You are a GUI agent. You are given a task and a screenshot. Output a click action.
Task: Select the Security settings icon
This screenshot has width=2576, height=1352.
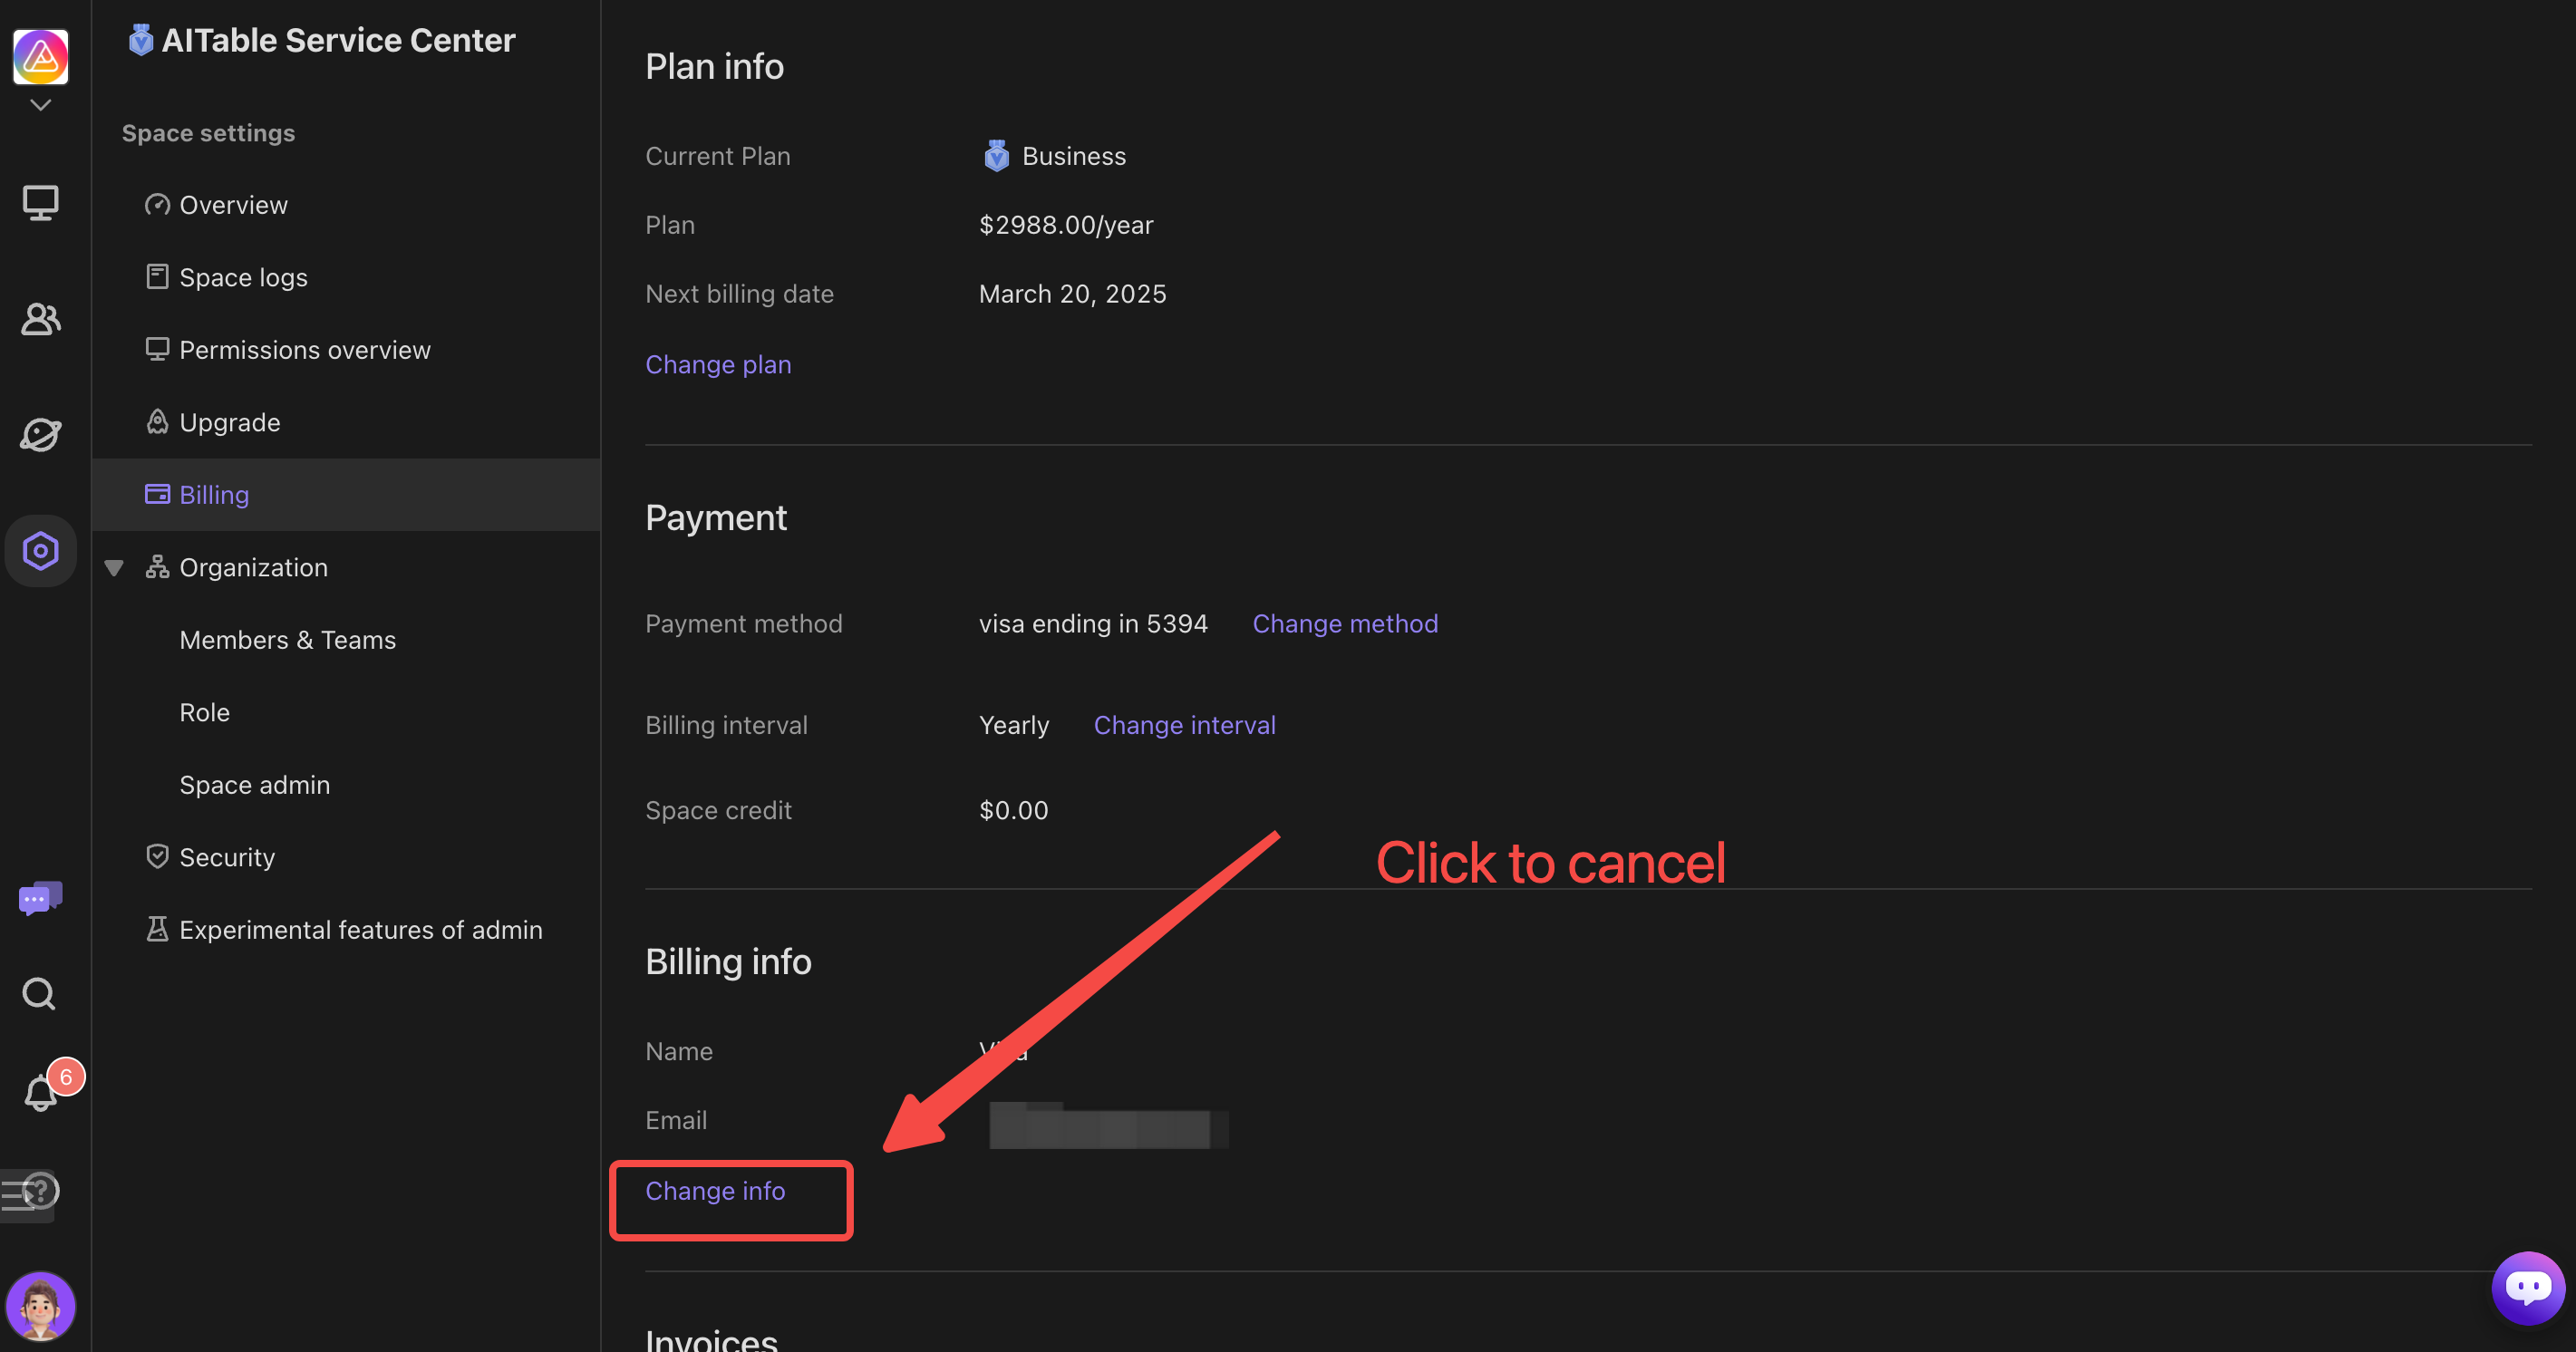pos(155,856)
